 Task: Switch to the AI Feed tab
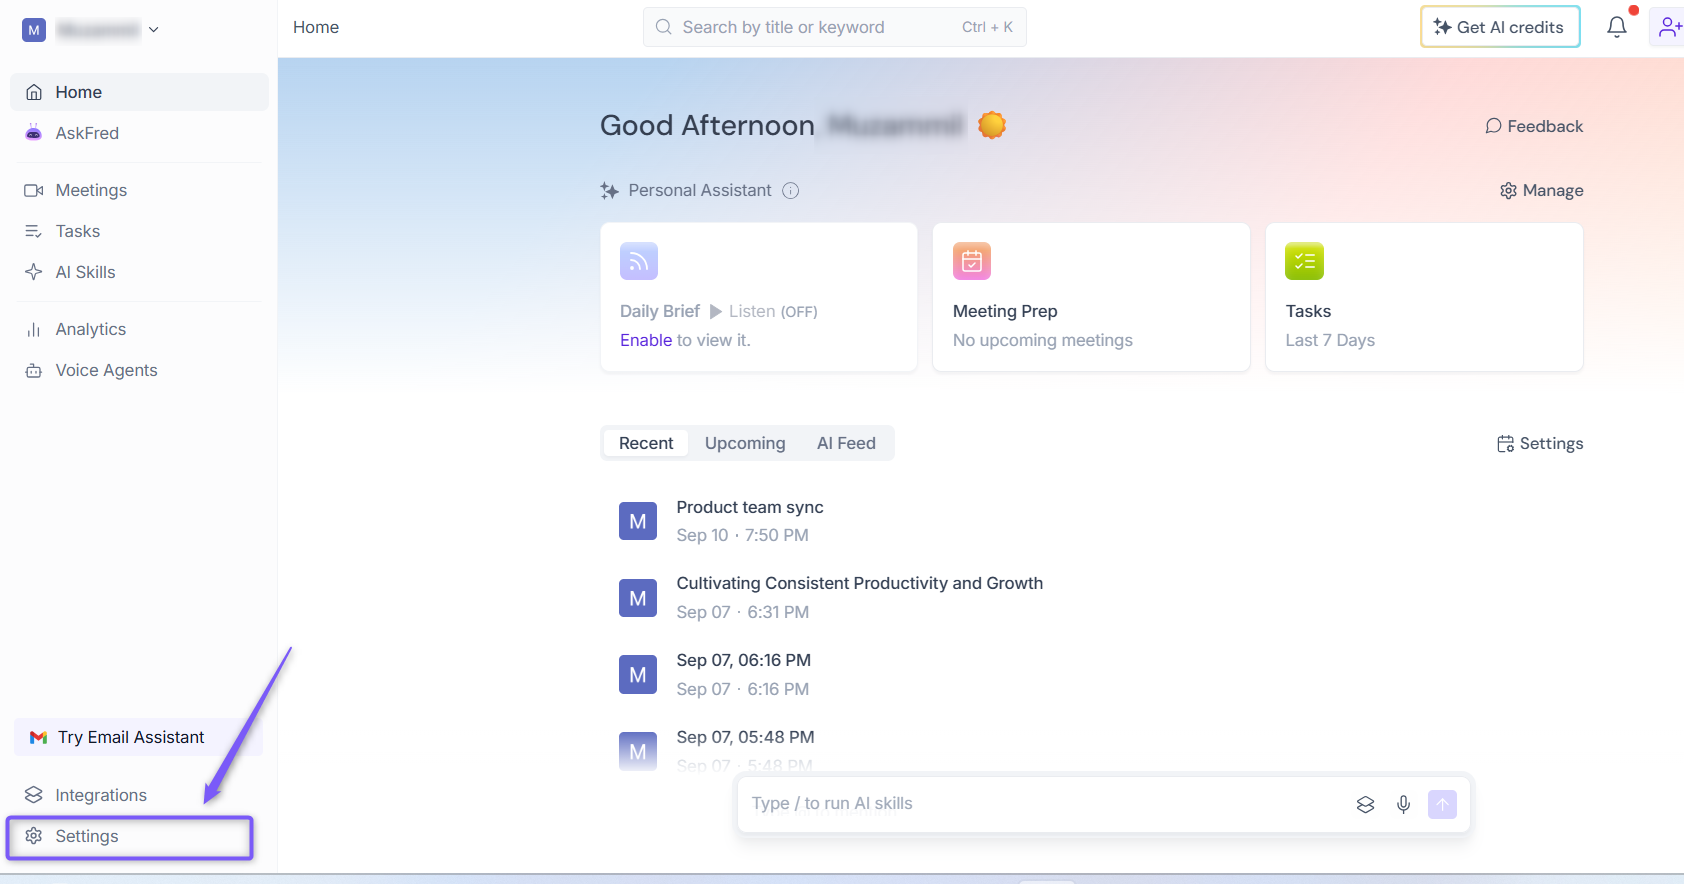pyautogui.click(x=846, y=443)
